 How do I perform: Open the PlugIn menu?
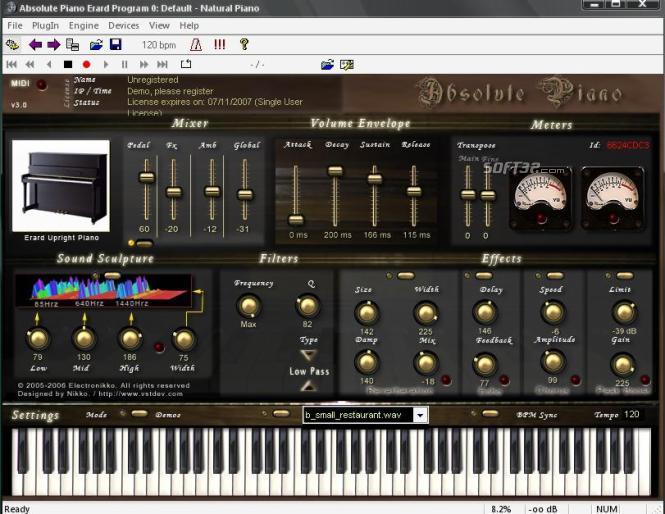click(45, 25)
